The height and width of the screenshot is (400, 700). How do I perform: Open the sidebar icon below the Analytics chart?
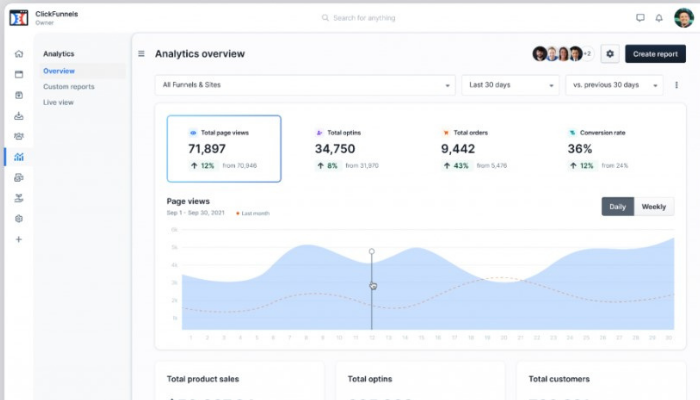coord(19,177)
